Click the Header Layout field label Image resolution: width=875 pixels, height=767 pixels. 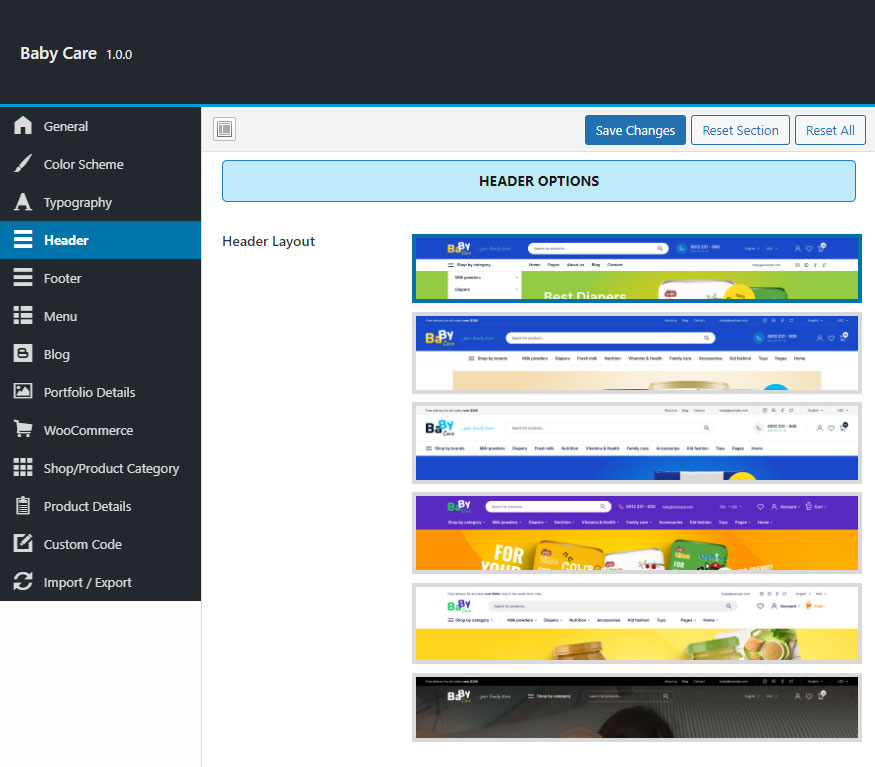click(268, 241)
